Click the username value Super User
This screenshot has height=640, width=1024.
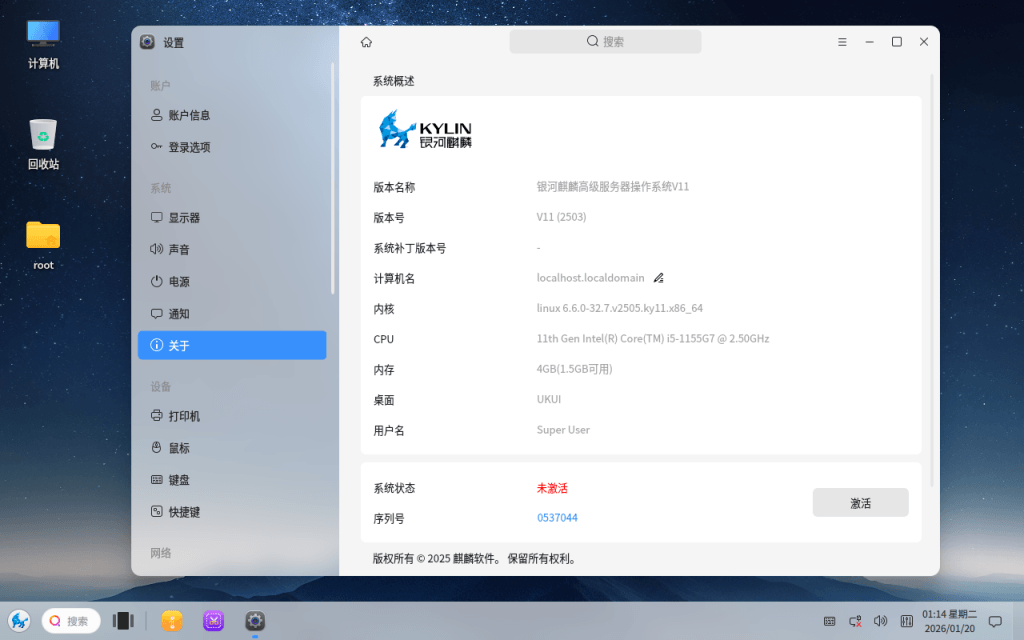click(563, 430)
